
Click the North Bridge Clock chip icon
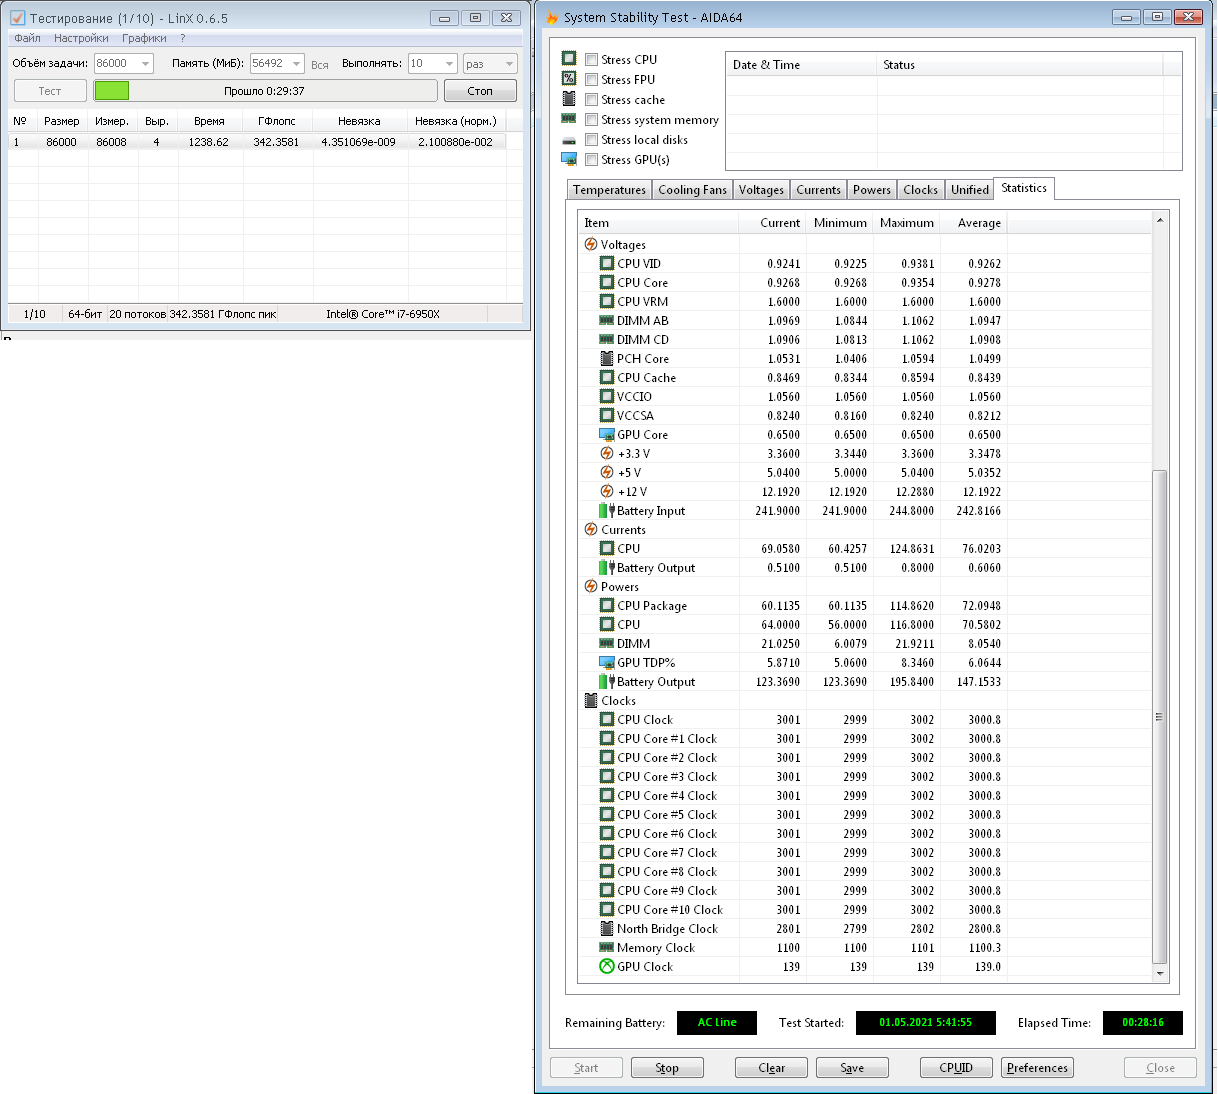click(607, 928)
